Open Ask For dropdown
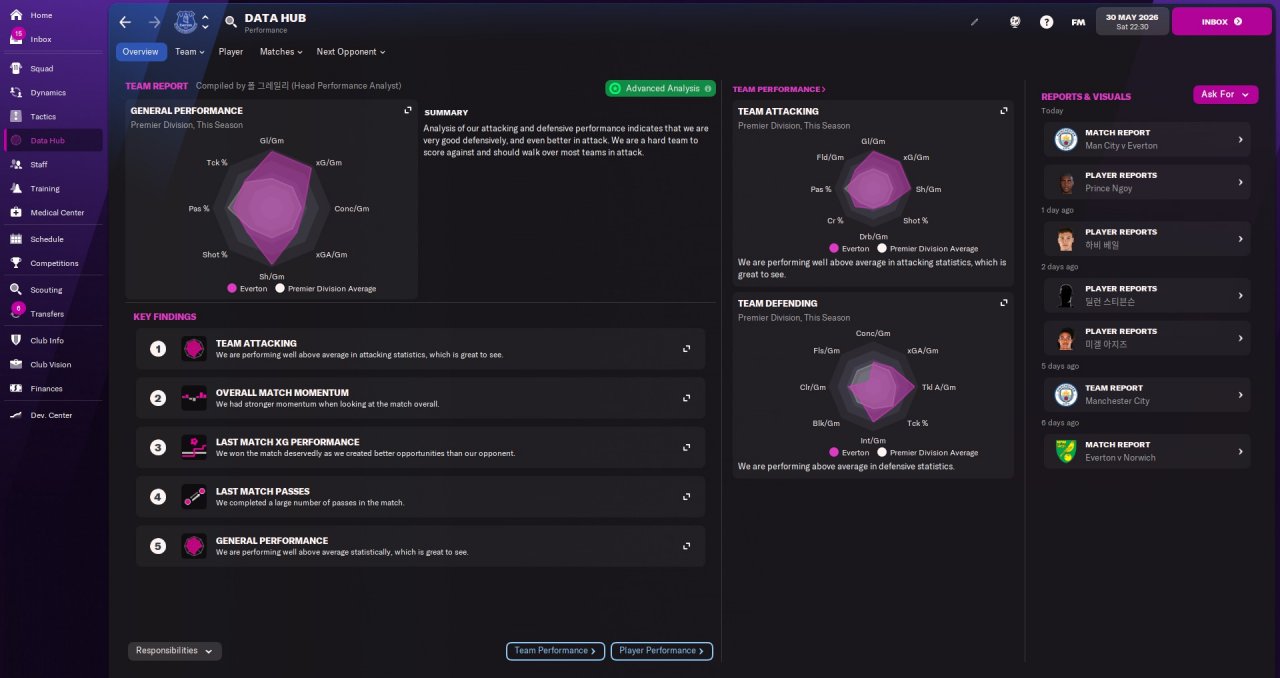Viewport: 1280px width, 678px height. click(1225, 94)
